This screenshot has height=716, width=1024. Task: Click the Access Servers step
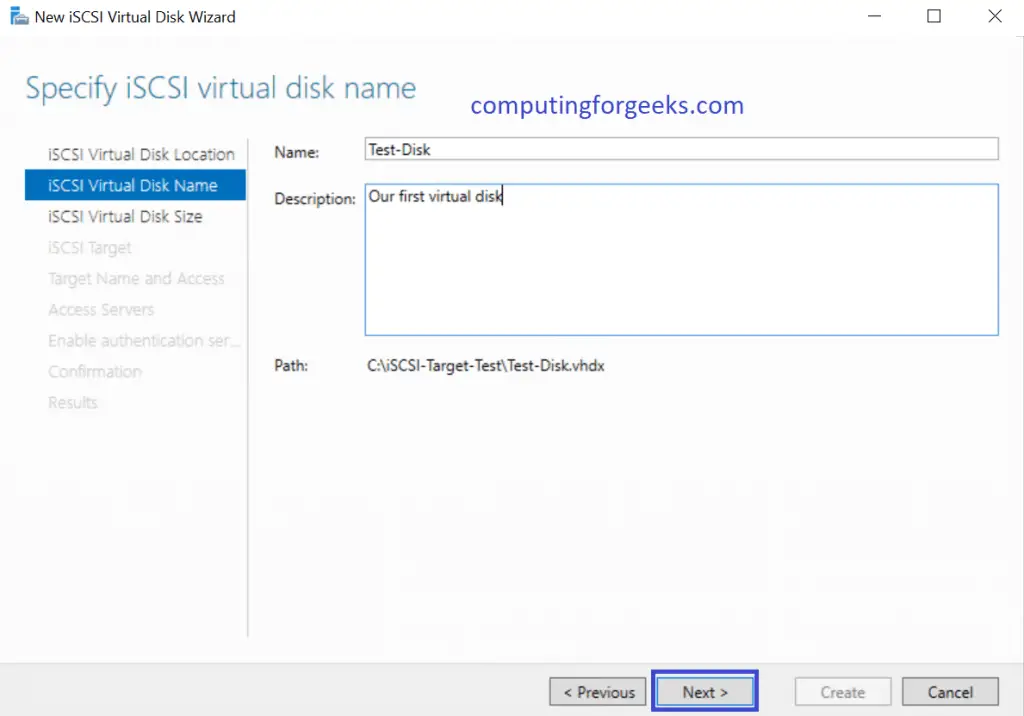tap(101, 310)
